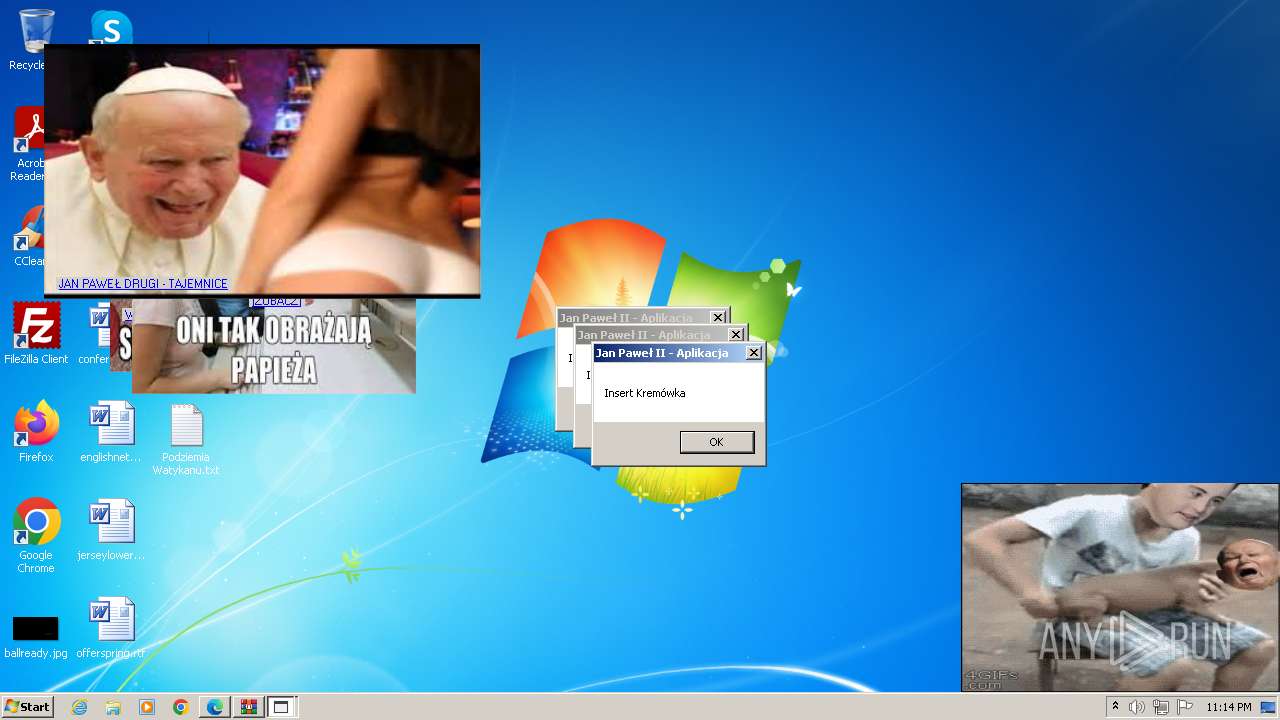Open Windows Media Player taskbar icon
1280x720 pixels.
147,707
